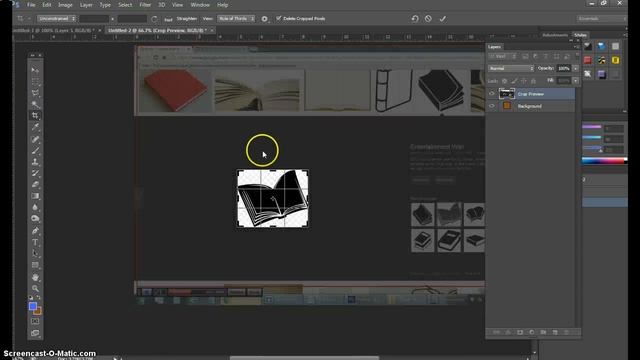Select the Dodge tool
This screenshot has height=360, width=640.
tap(35, 219)
